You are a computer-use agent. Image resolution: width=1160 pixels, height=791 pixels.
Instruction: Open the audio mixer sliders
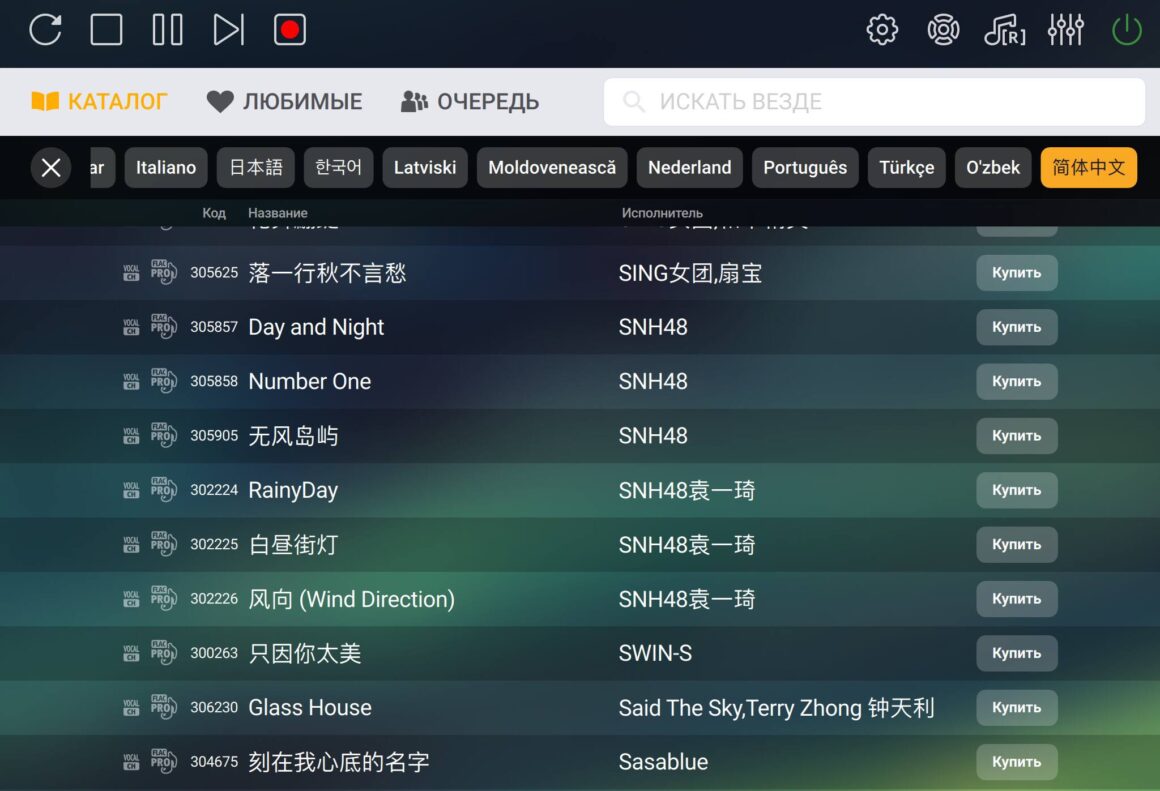(x=1065, y=30)
